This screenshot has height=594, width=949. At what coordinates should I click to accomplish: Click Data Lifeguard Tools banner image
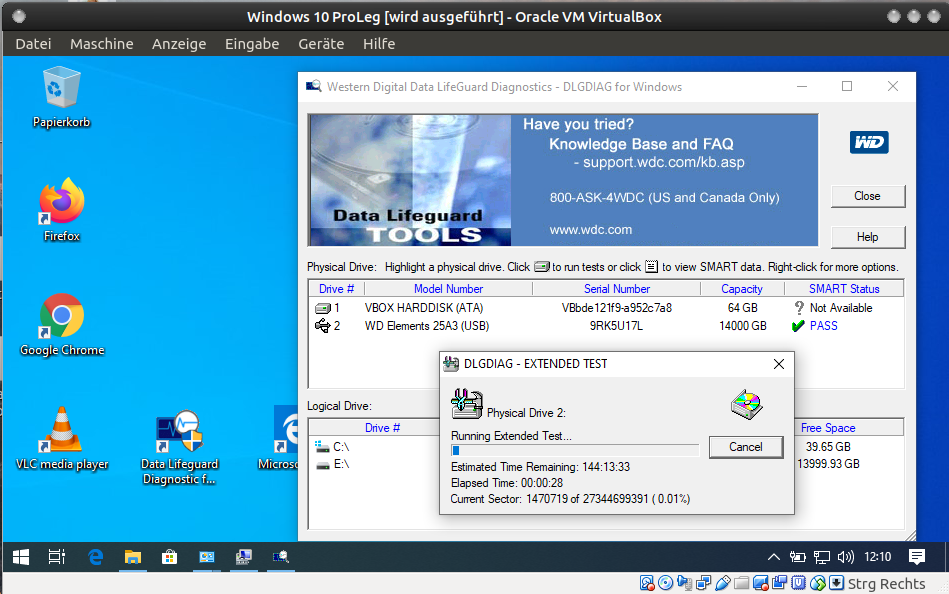(x=411, y=180)
